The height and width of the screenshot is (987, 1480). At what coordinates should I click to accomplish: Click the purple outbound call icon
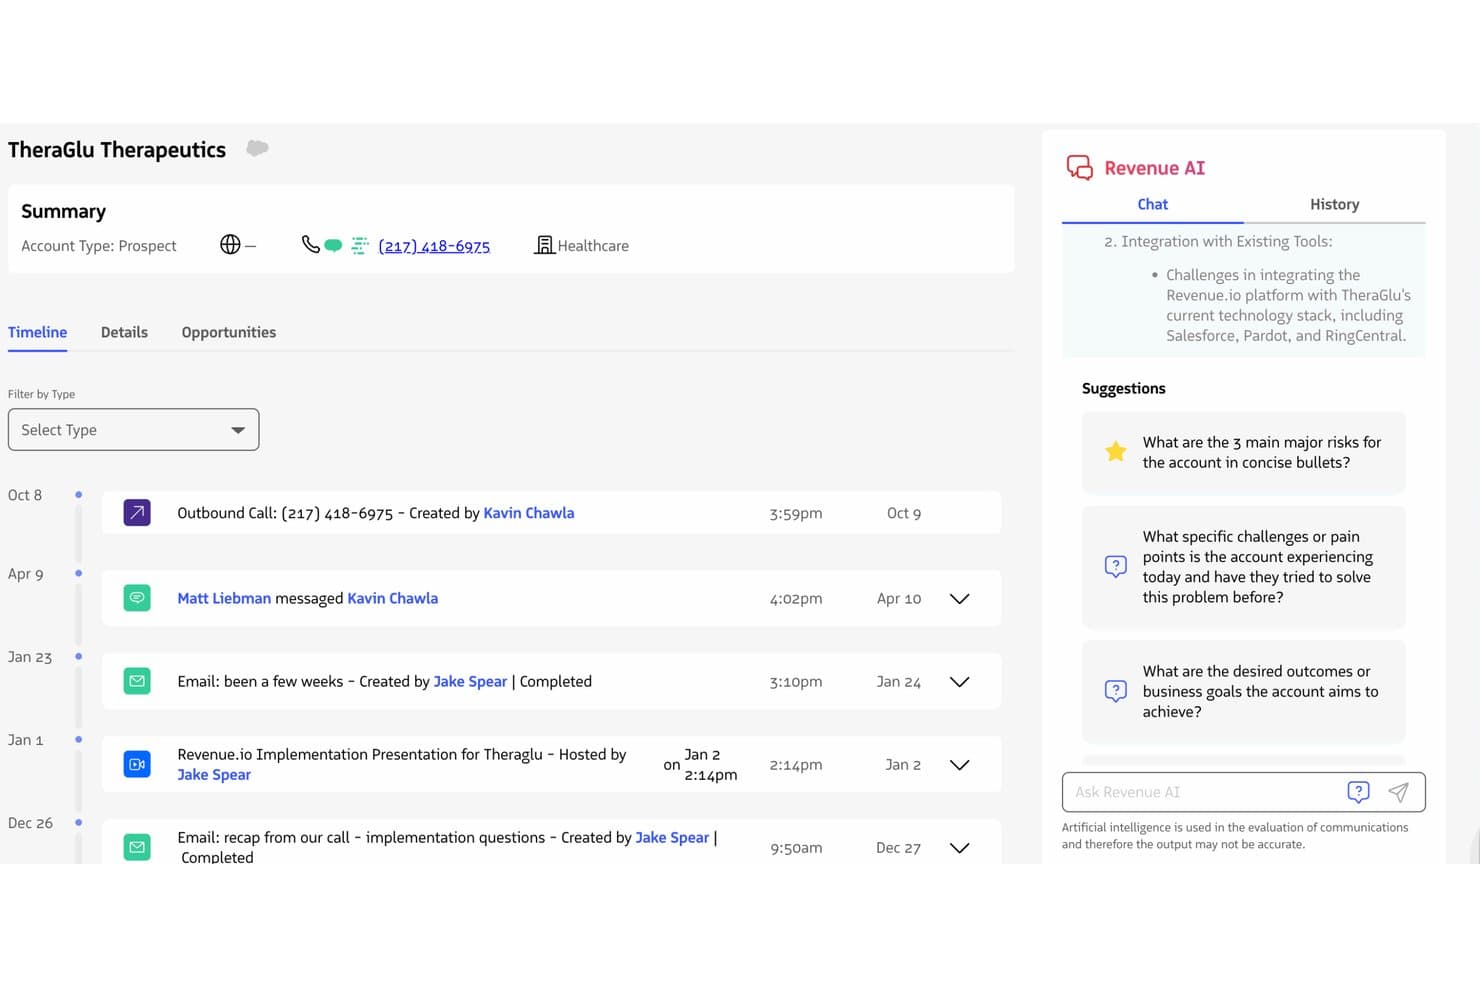click(137, 513)
